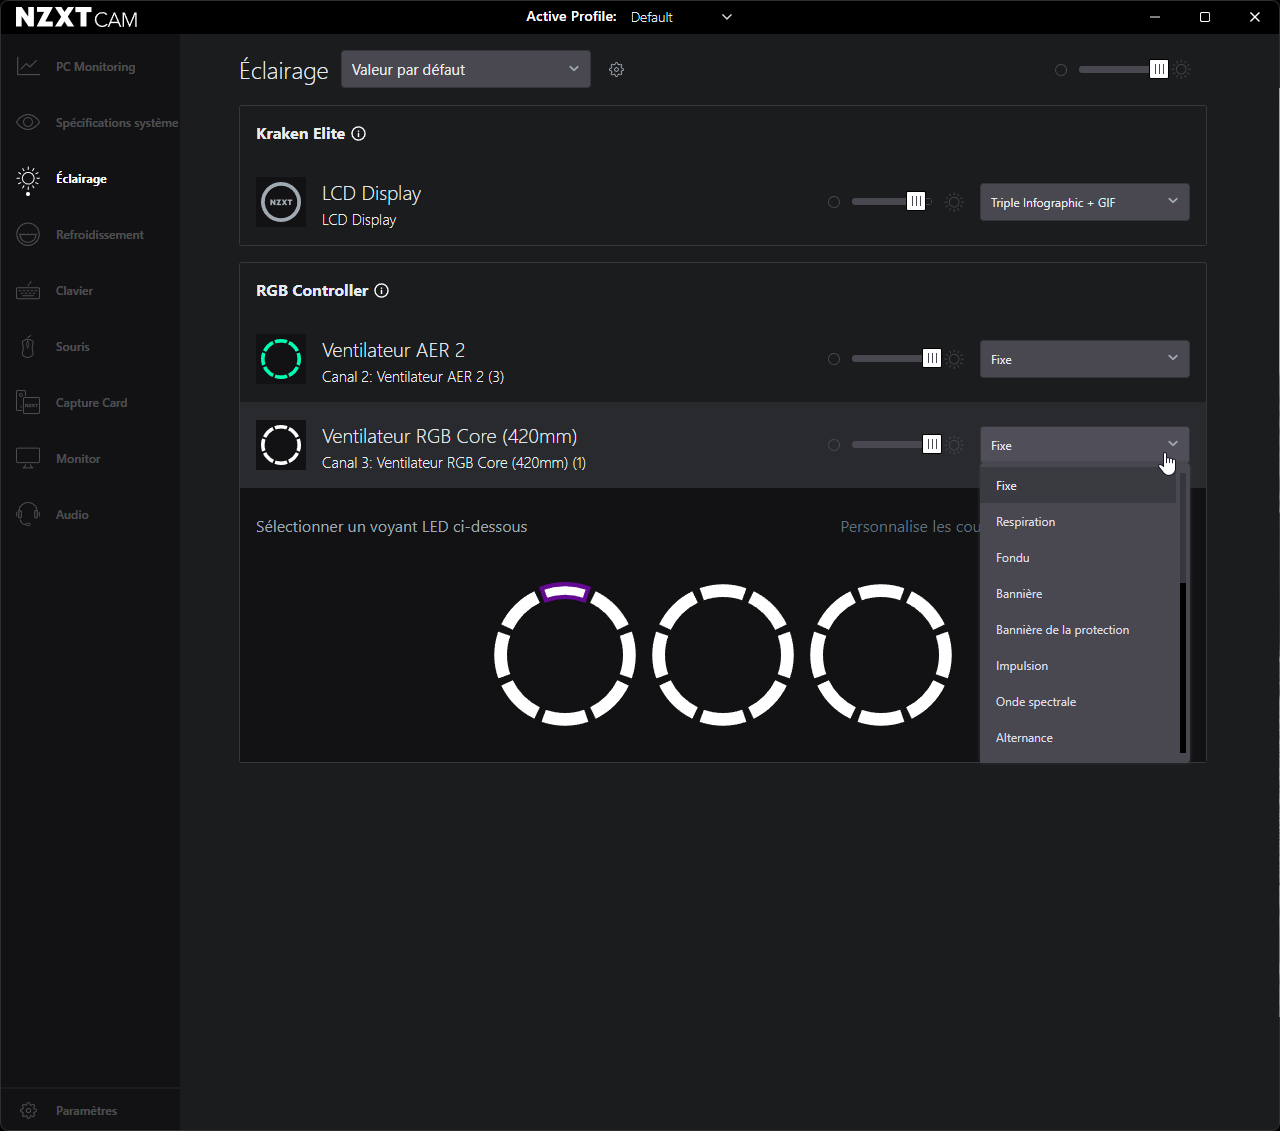The image size is (1280, 1131).
Task: Click the Ventilateur RGB Core brightness slider
Action: coord(897,445)
